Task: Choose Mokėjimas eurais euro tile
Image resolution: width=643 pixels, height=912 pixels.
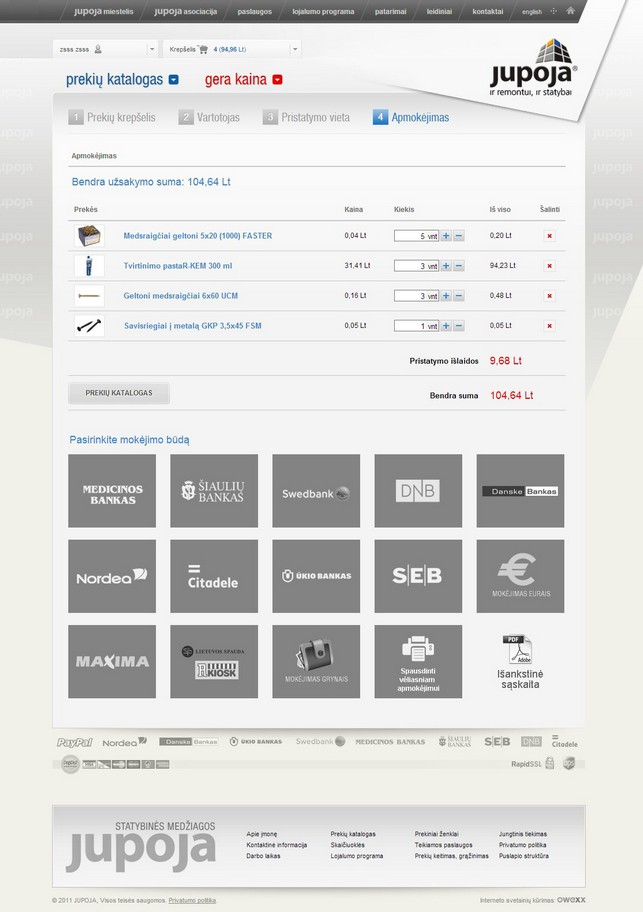Action: [x=520, y=576]
